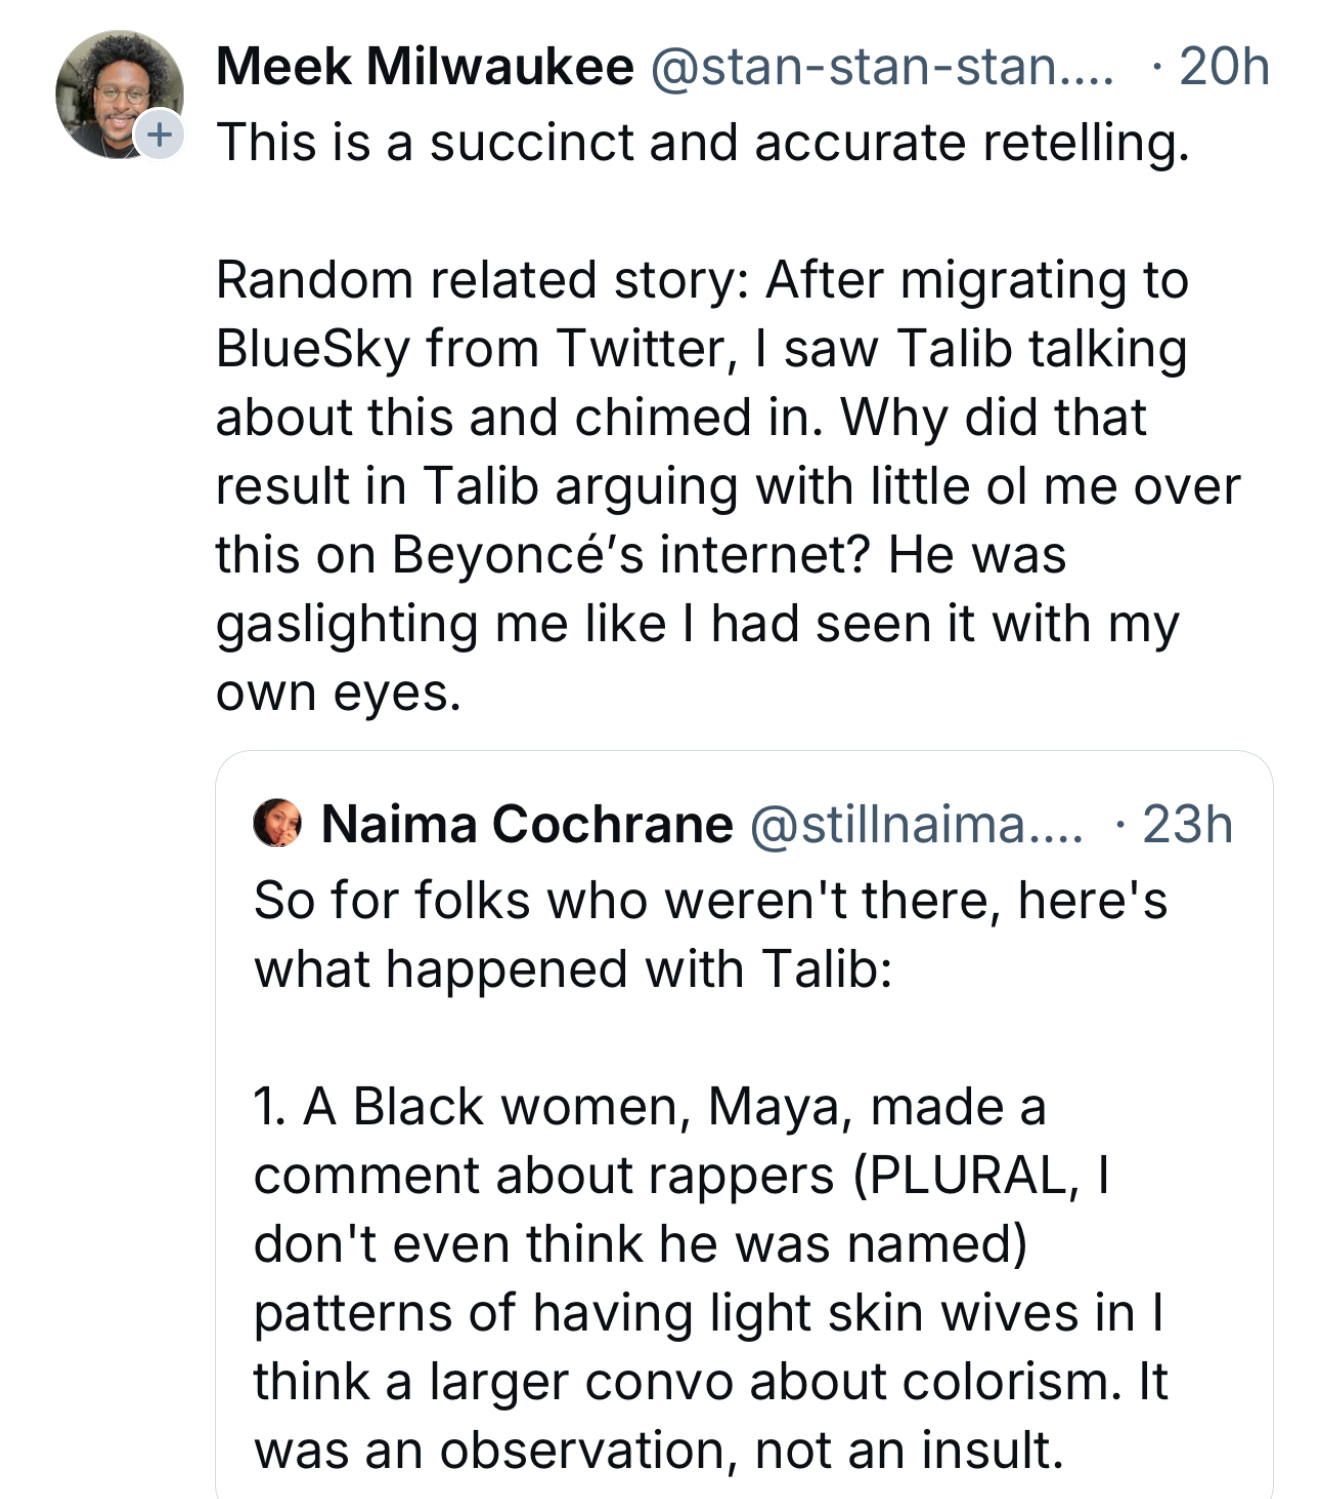The height and width of the screenshot is (1499, 1320).
Task: Open Meek Milwaukee's profile picture
Action: tap(115, 92)
